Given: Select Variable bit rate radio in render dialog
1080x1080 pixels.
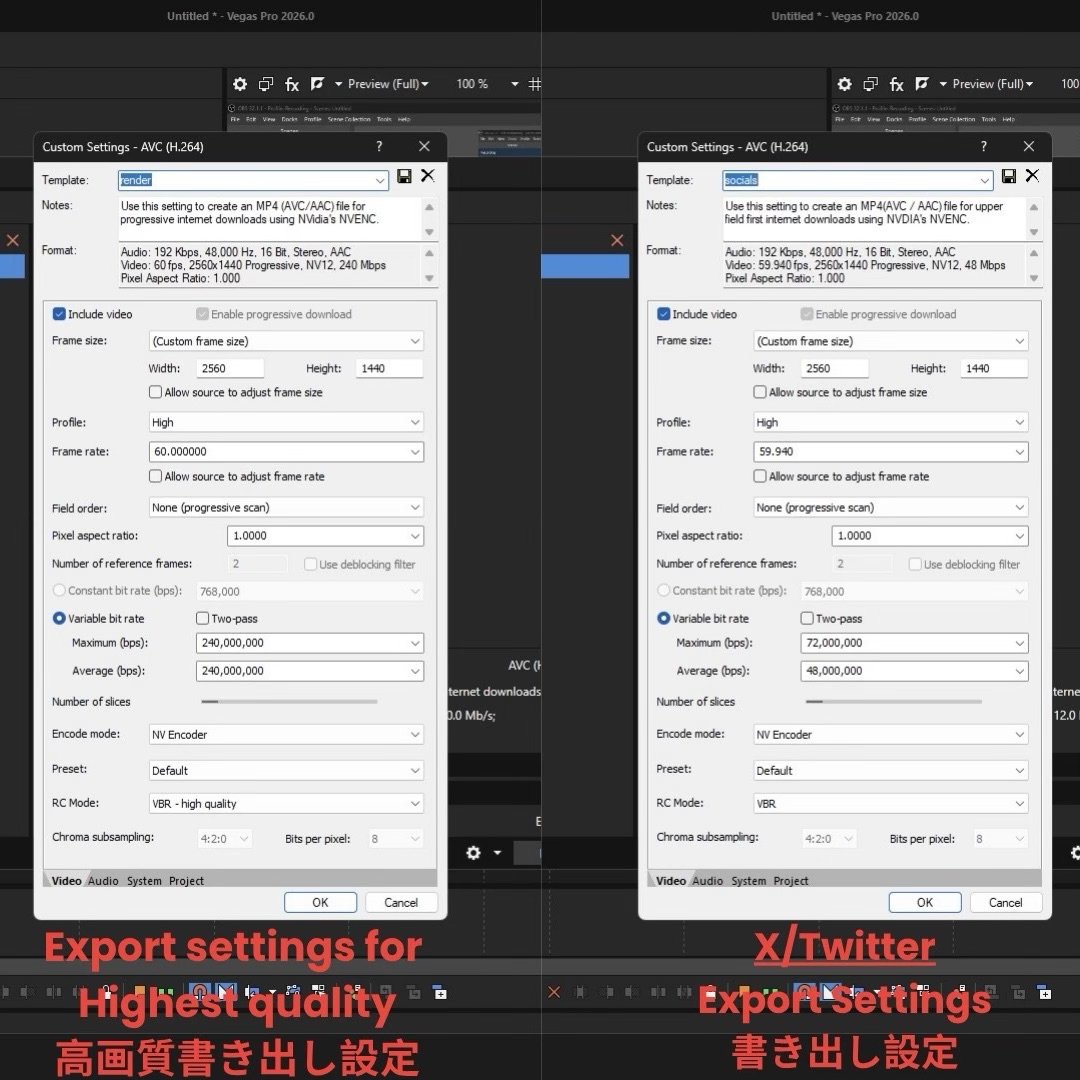Looking at the screenshot, I should [x=59, y=618].
